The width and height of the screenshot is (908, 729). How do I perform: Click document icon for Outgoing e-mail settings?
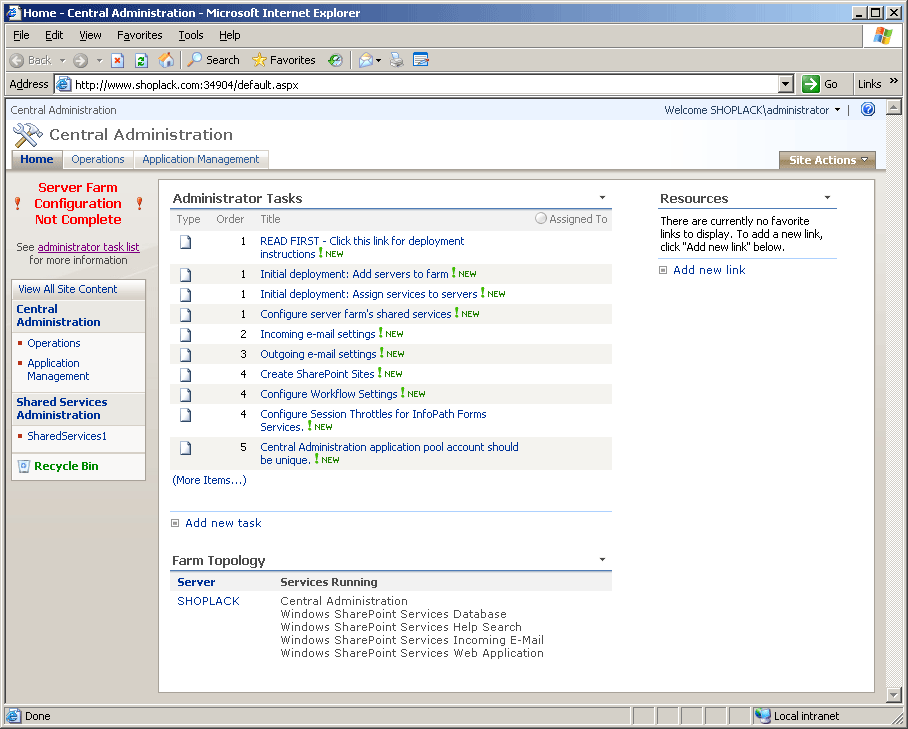click(x=185, y=354)
